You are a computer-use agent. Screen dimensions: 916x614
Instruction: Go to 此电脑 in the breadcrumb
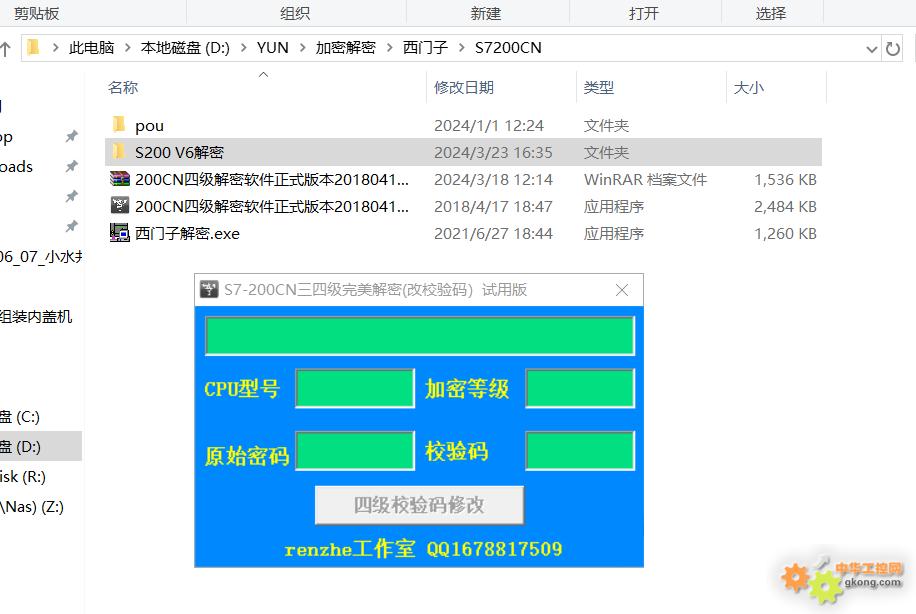point(91,48)
